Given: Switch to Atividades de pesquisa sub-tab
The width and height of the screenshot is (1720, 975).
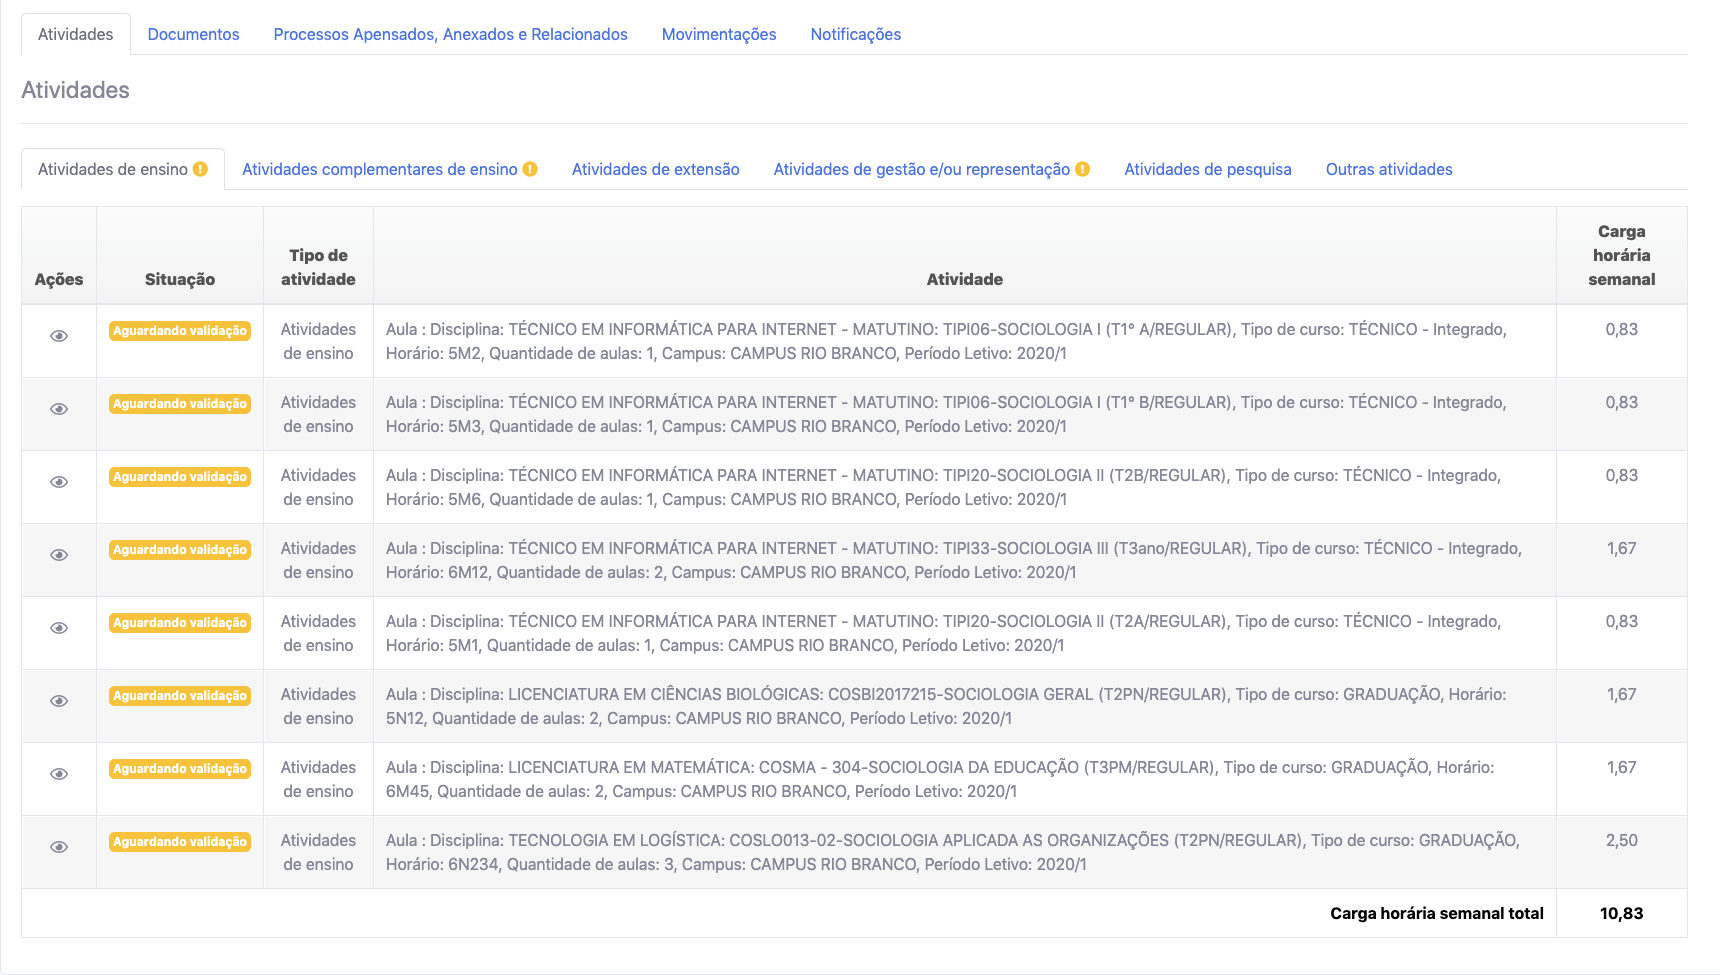Looking at the screenshot, I should [1207, 169].
